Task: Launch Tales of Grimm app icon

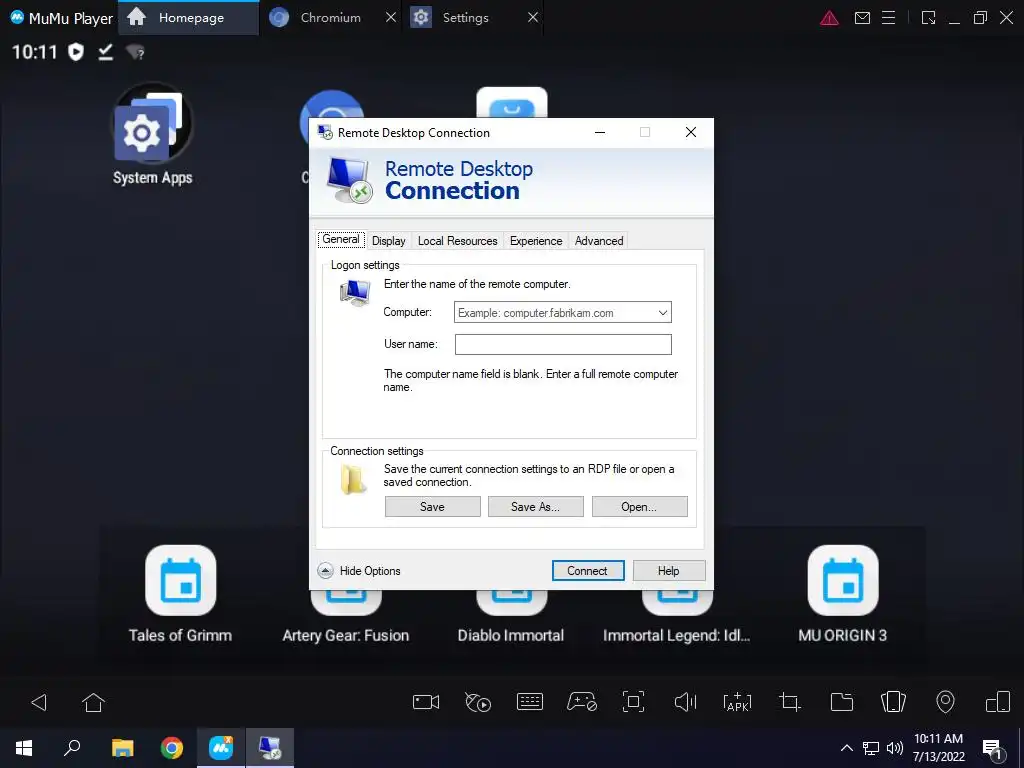Action: coord(180,581)
